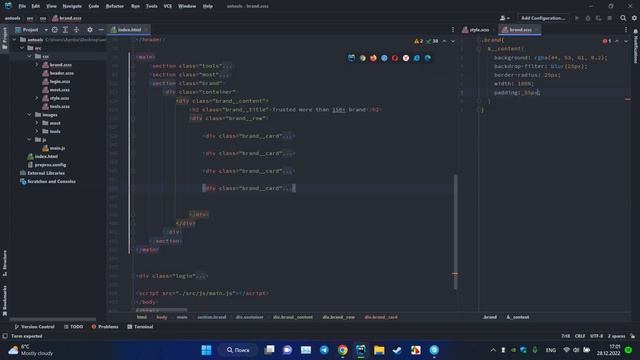Viewport: 640px width, 360px height.
Task: Open VCS menu
Action: [x=168, y=6]
